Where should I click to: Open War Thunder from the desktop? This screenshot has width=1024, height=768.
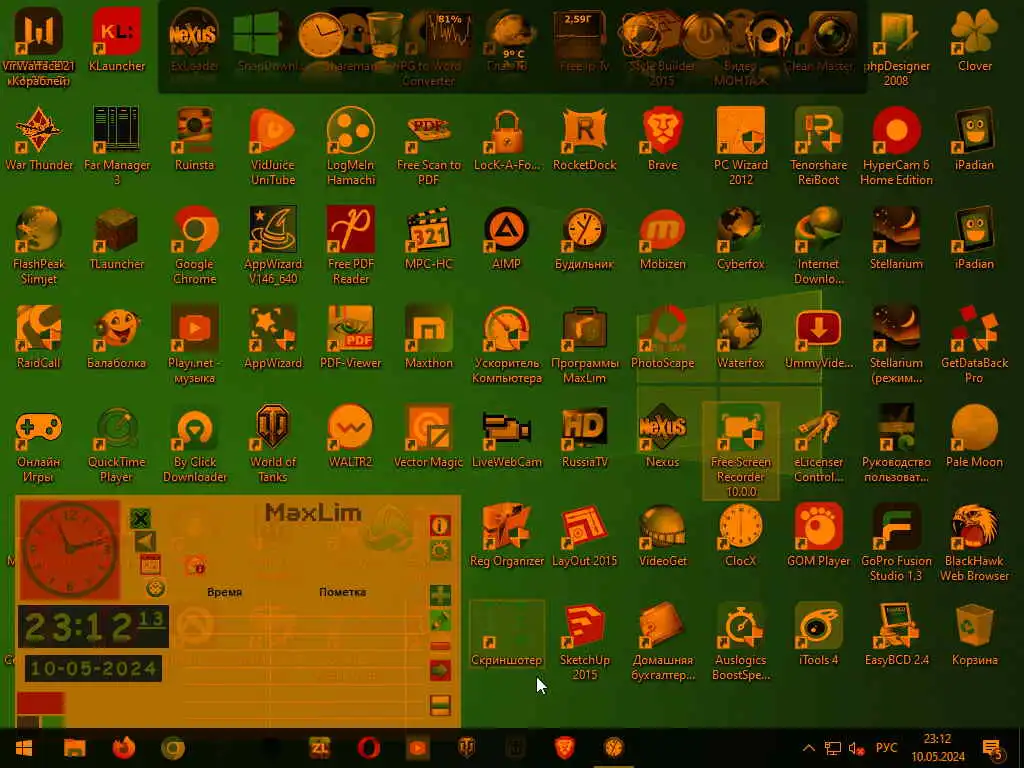[x=39, y=139]
